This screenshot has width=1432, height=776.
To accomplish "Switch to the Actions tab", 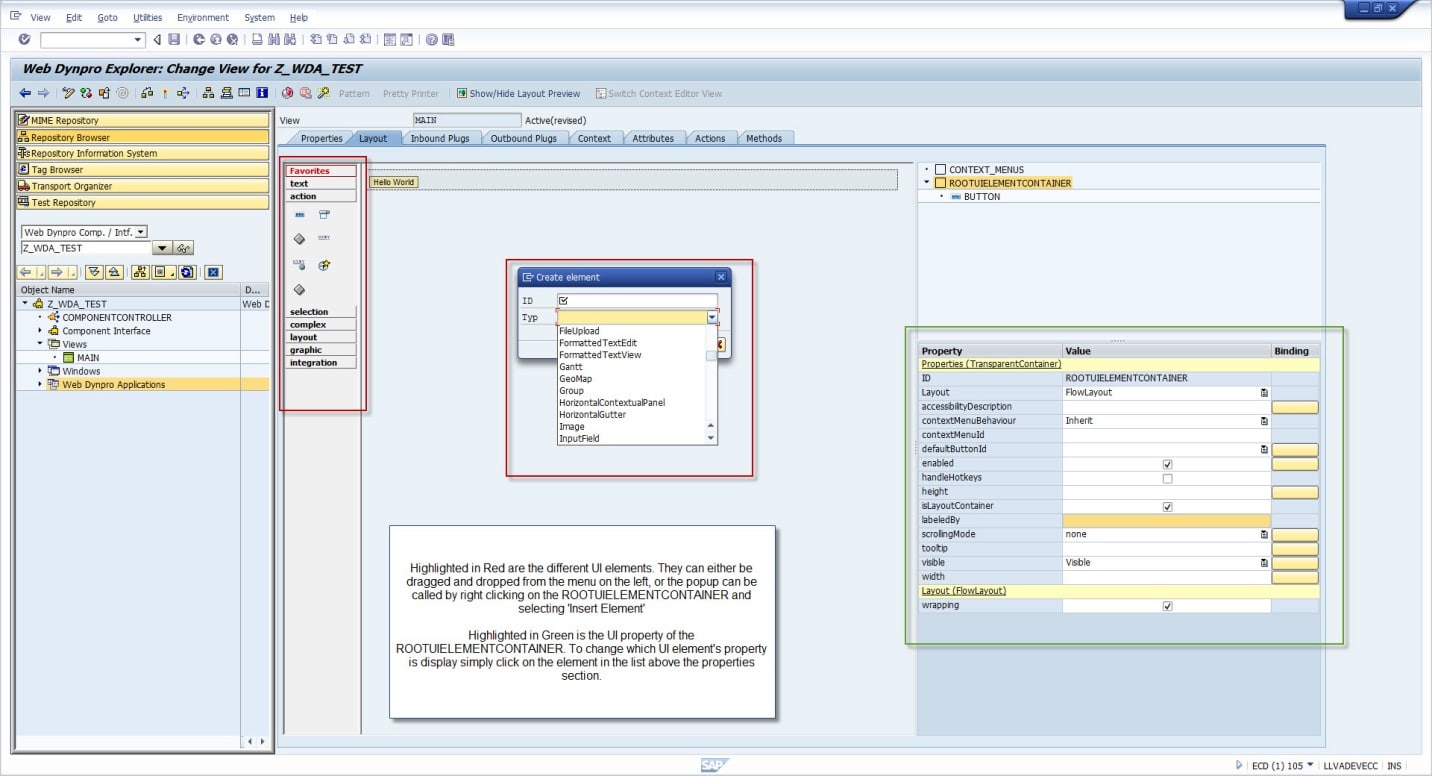I will (x=710, y=138).
